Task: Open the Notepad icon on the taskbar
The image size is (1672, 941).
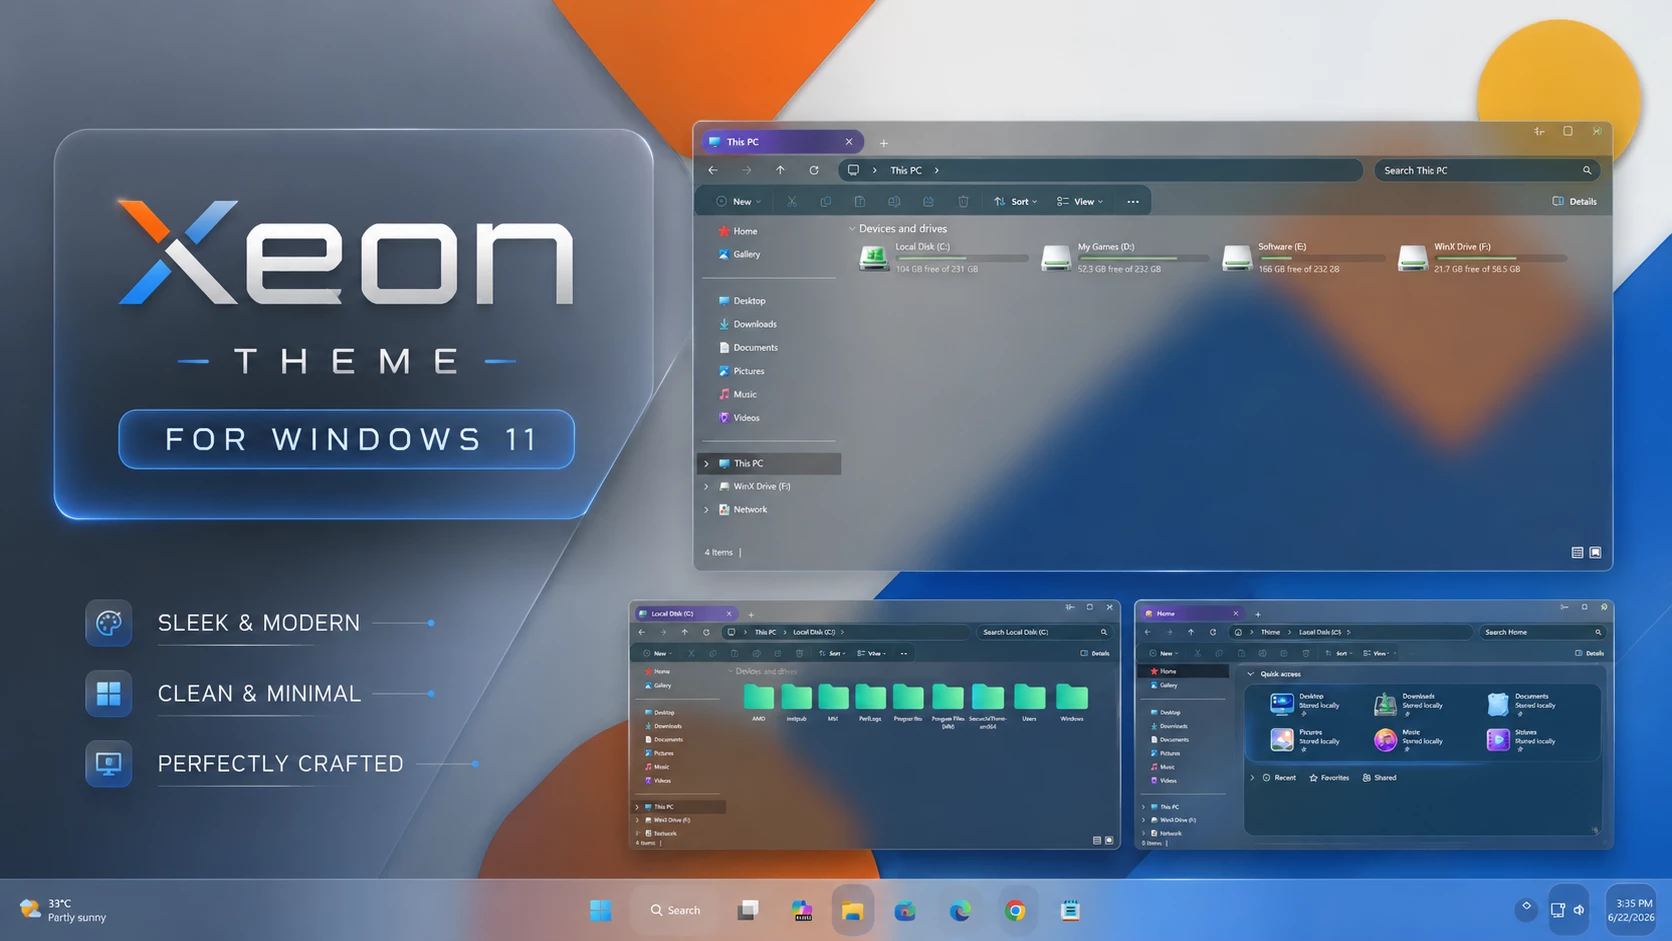Action: [1070, 910]
